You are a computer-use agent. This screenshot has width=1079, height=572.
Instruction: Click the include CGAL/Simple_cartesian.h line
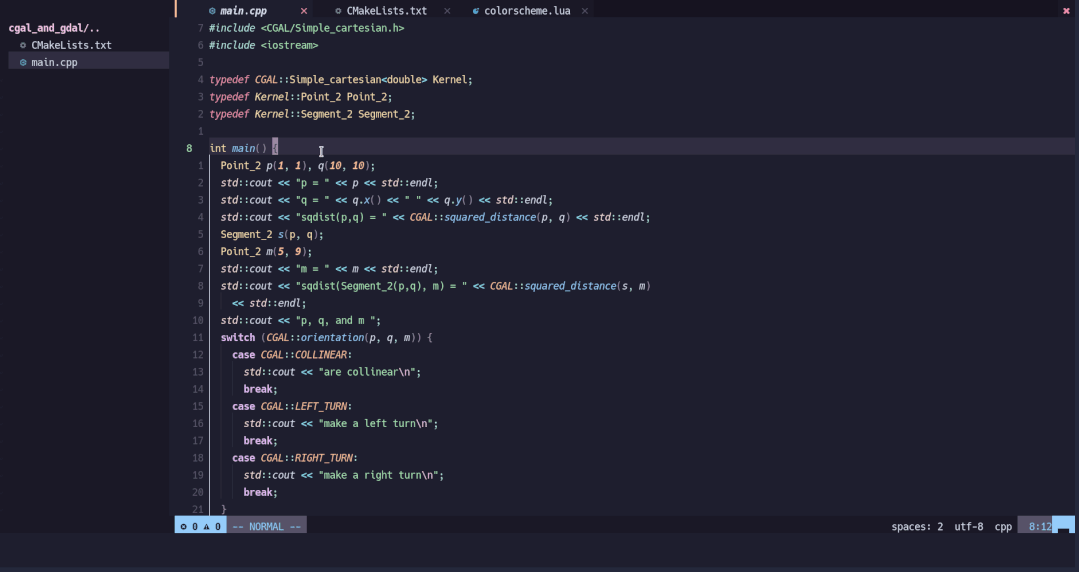[307, 28]
